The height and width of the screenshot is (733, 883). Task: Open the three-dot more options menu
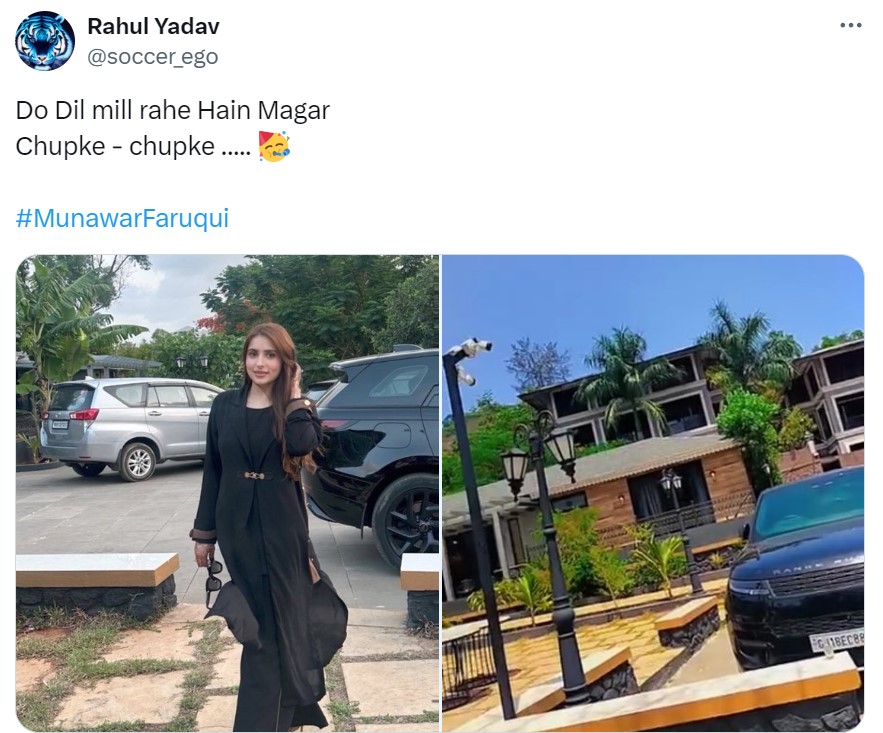tap(851, 25)
